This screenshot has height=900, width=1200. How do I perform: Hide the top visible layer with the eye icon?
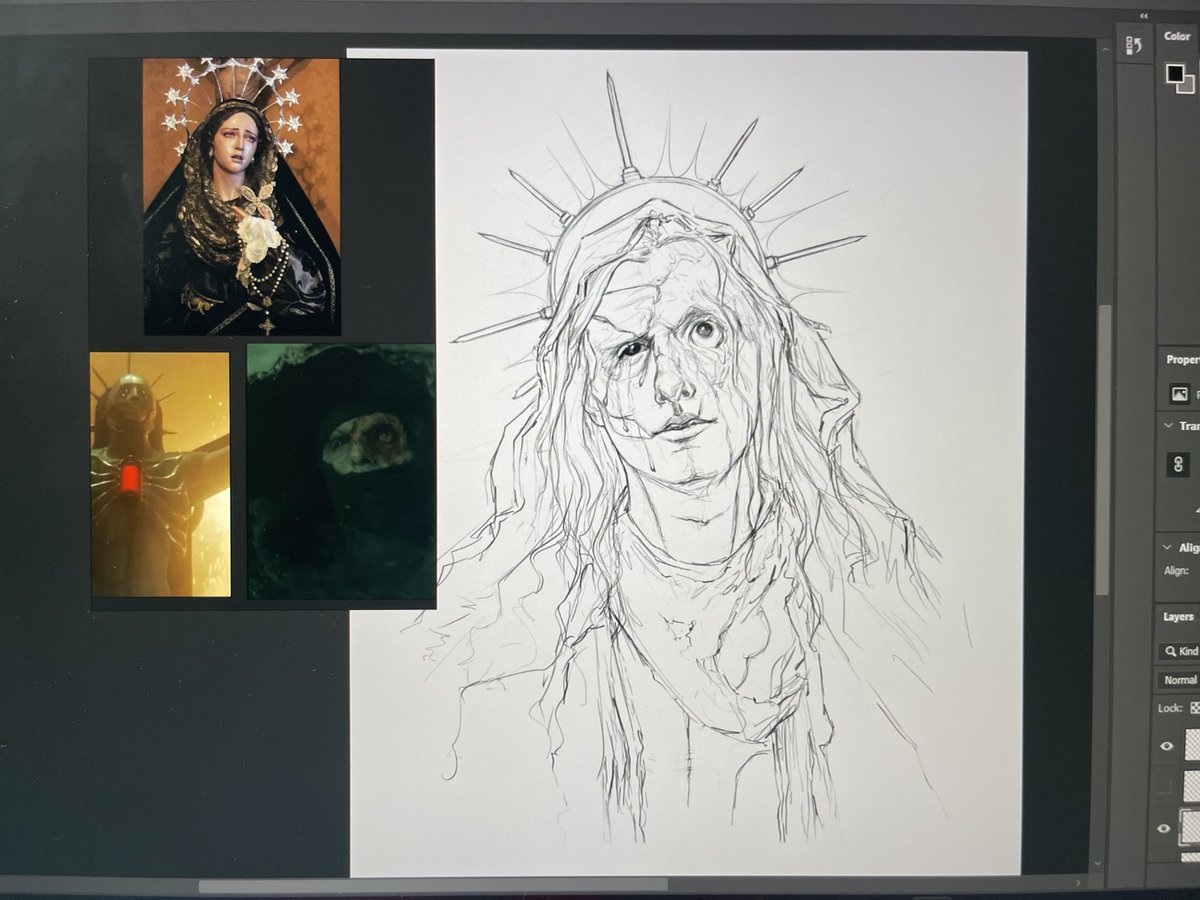click(1167, 745)
